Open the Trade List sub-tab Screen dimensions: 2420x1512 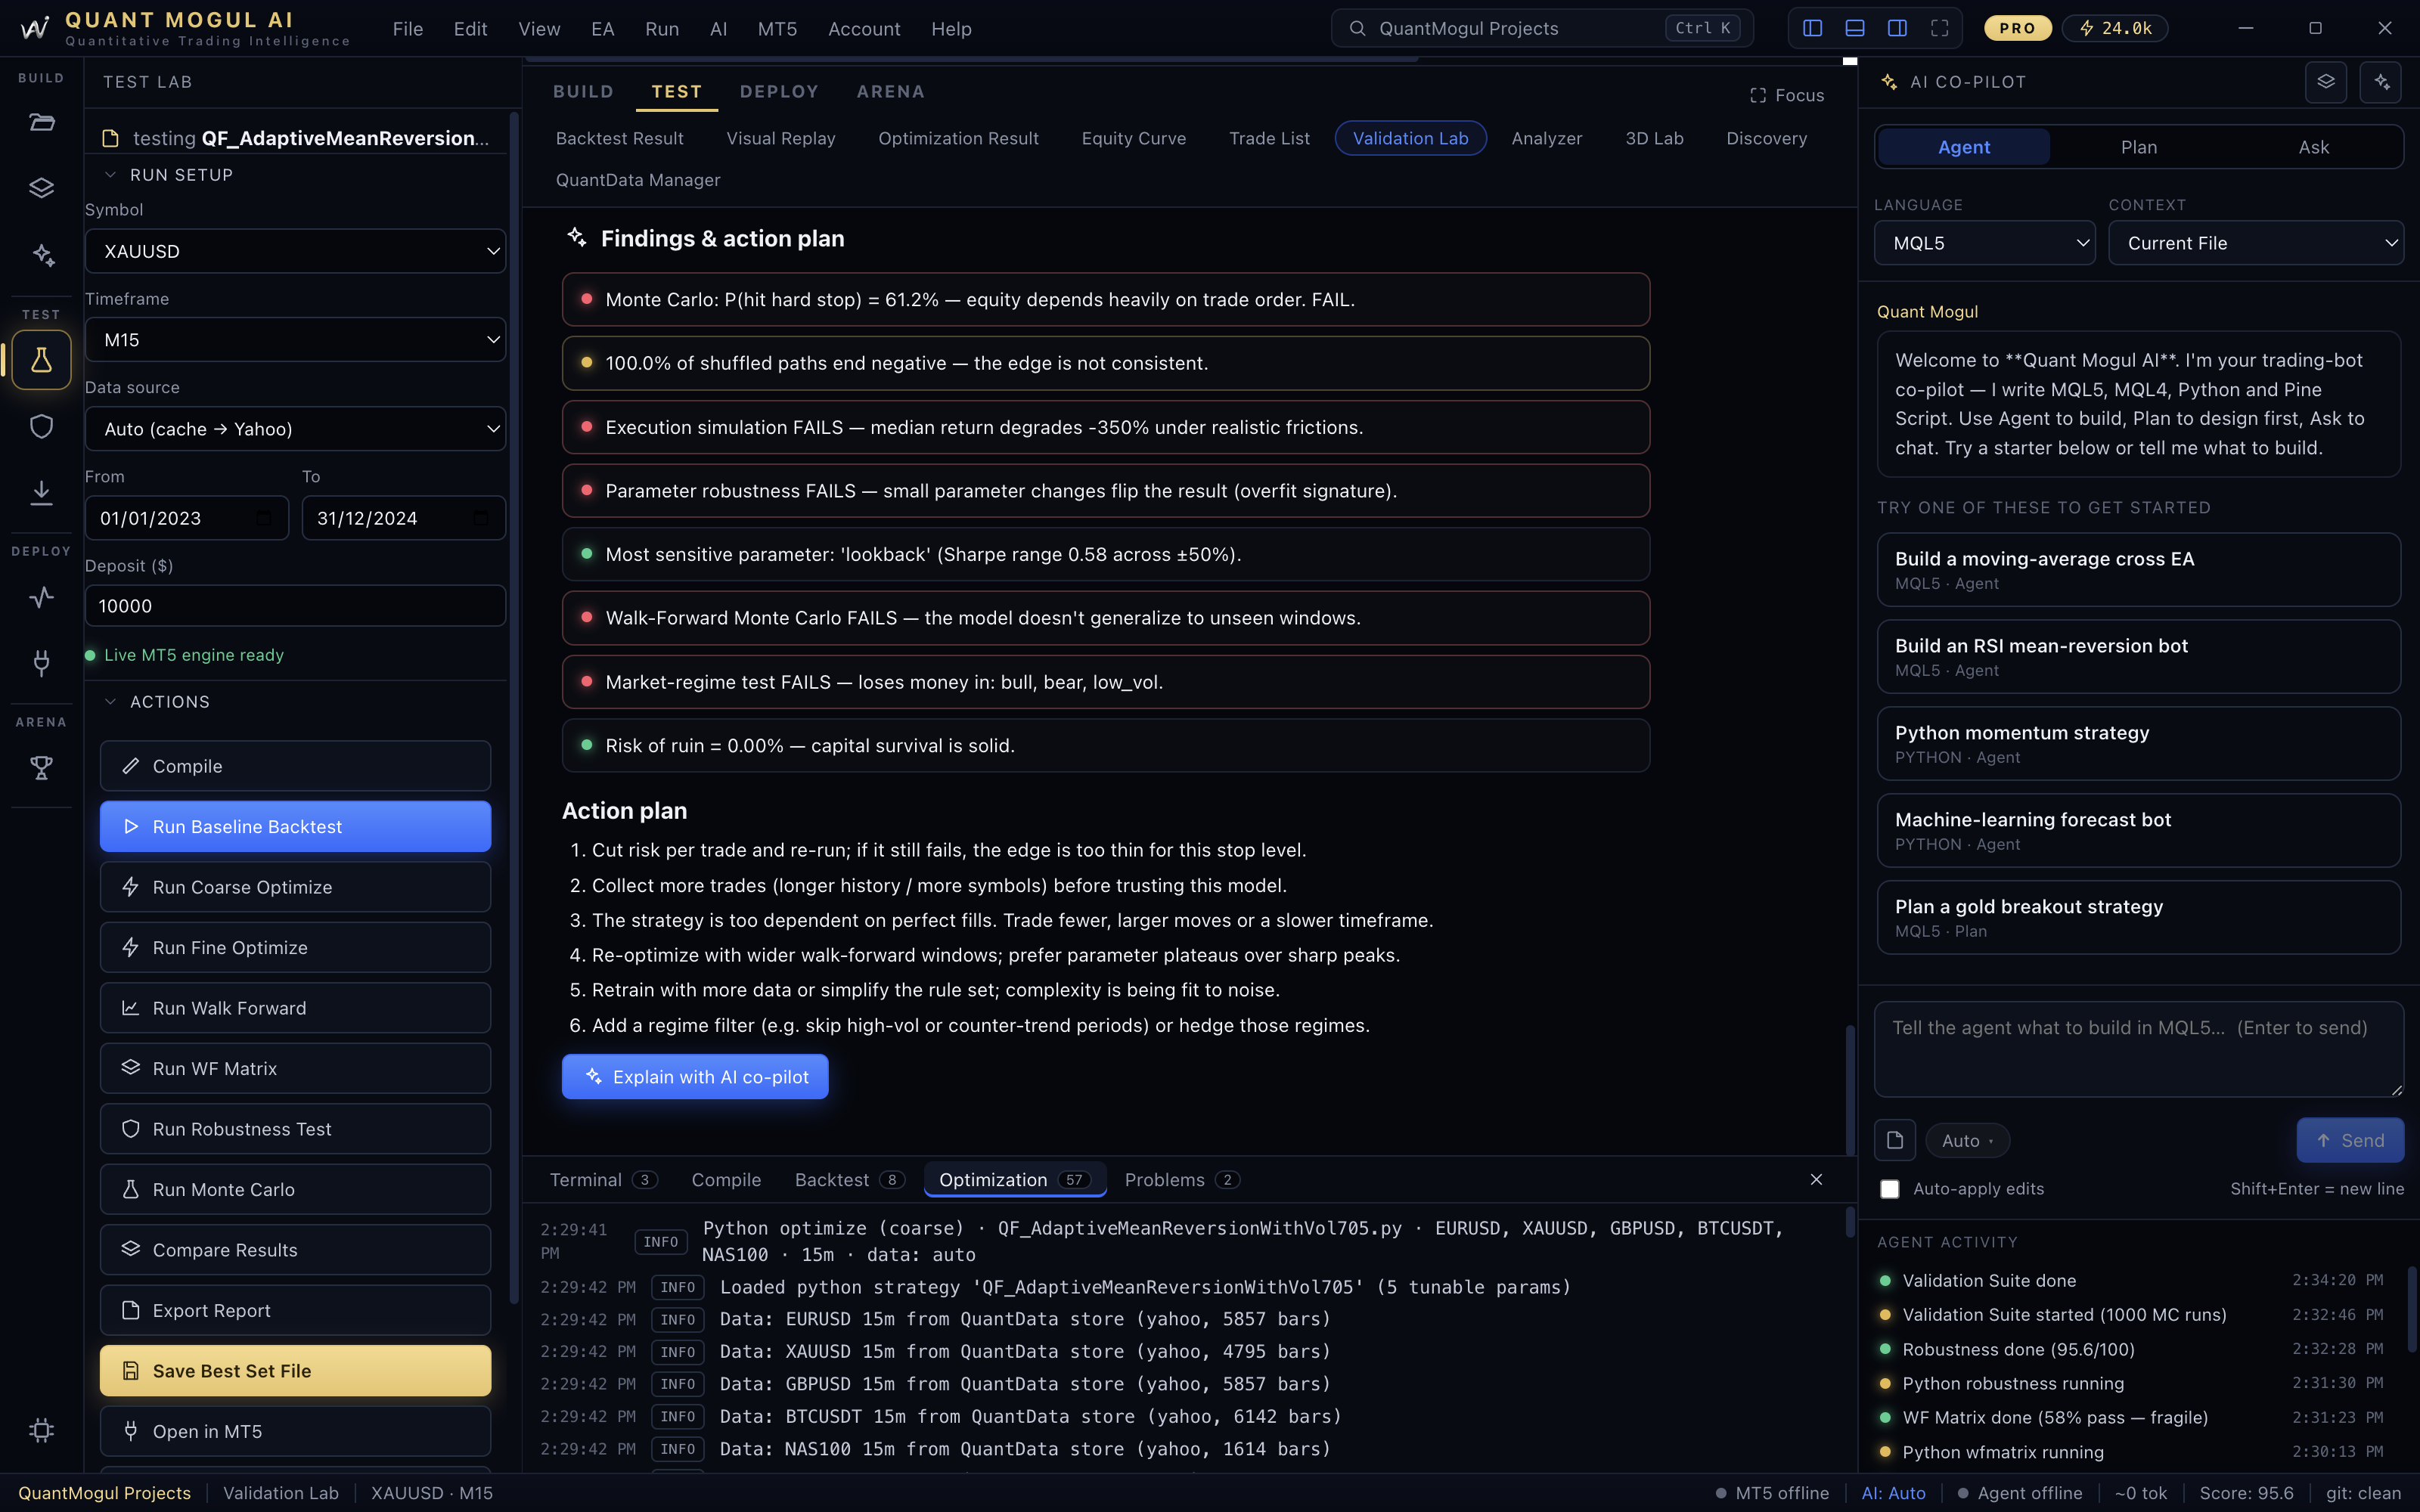1269,138
